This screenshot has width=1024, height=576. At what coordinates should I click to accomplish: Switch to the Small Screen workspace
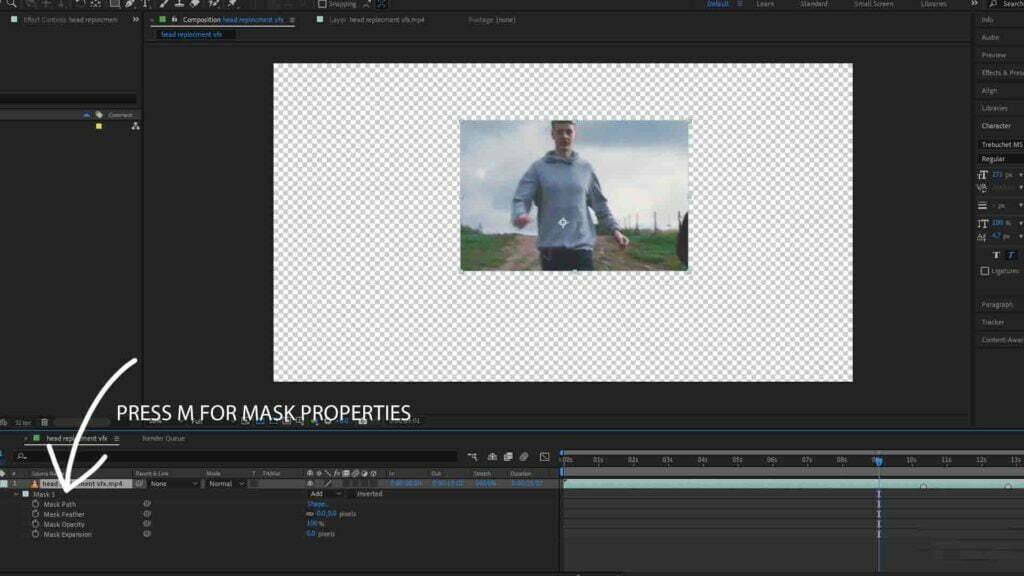coord(874,4)
